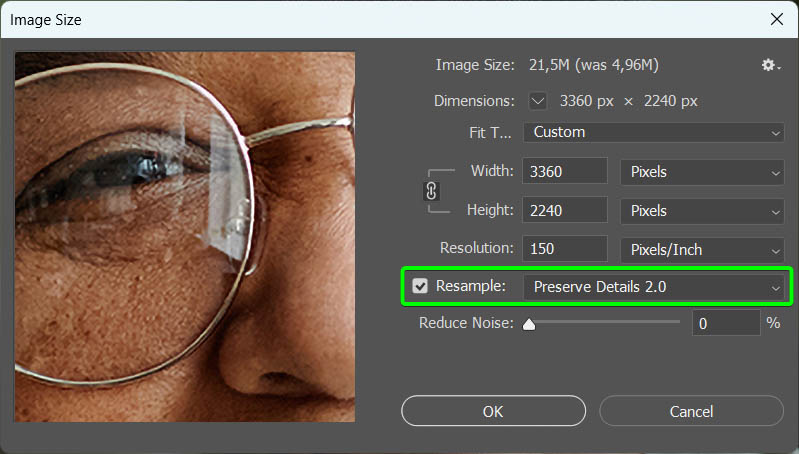Open the Dimensions unit dropdown arrow
799x454 pixels.
[x=537, y=101]
